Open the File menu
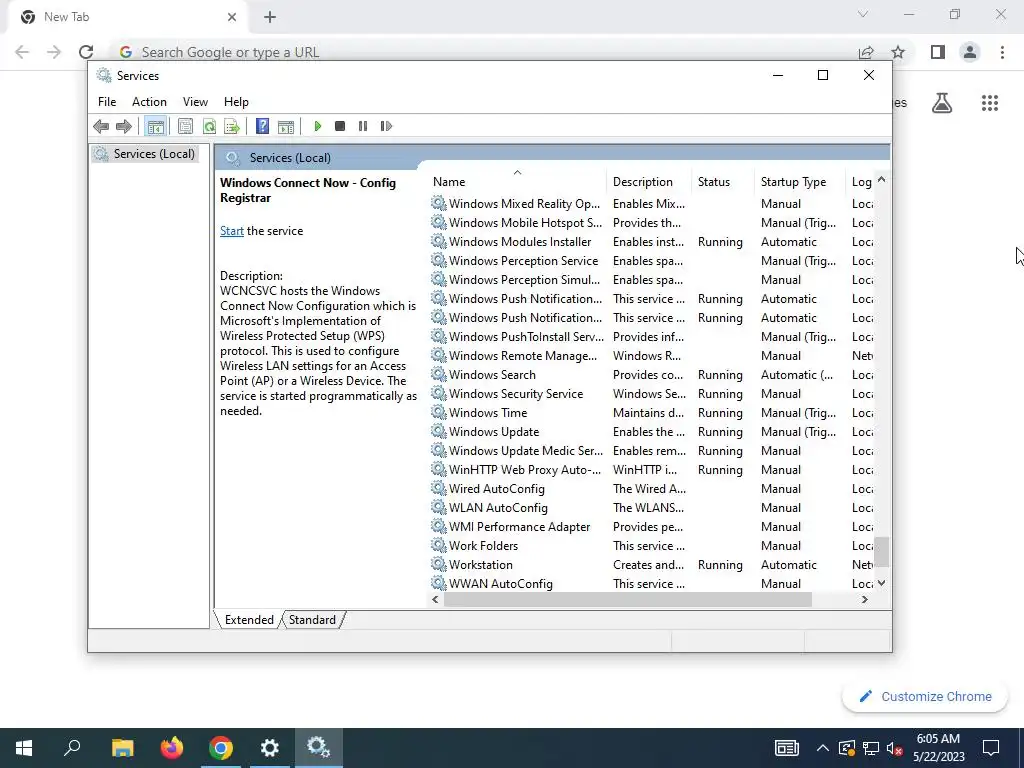1024x768 pixels. pos(107,102)
